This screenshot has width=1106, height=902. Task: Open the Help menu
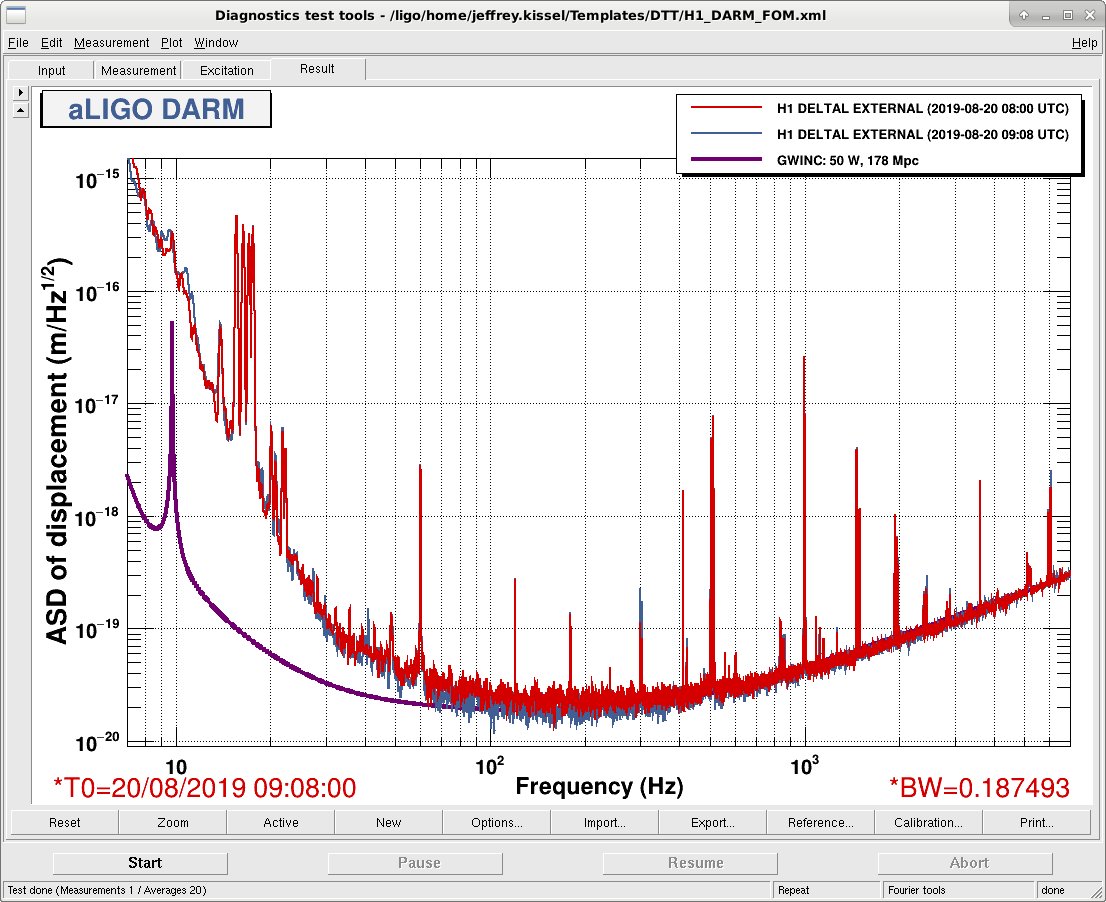[x=1084, y=42]
